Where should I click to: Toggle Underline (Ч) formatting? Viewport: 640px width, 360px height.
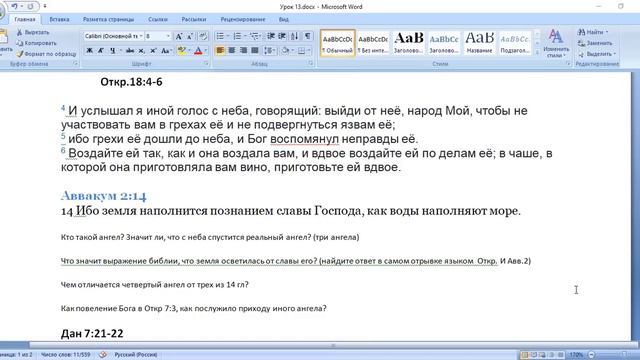pyautogui.click(x=112, y=51)
